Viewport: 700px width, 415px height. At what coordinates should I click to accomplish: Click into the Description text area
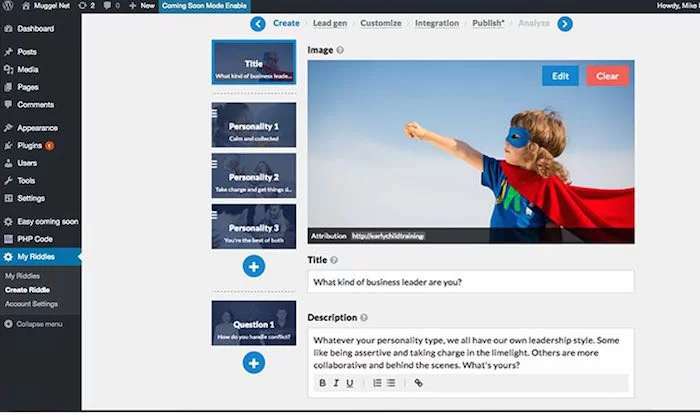[x=471, y=353]
